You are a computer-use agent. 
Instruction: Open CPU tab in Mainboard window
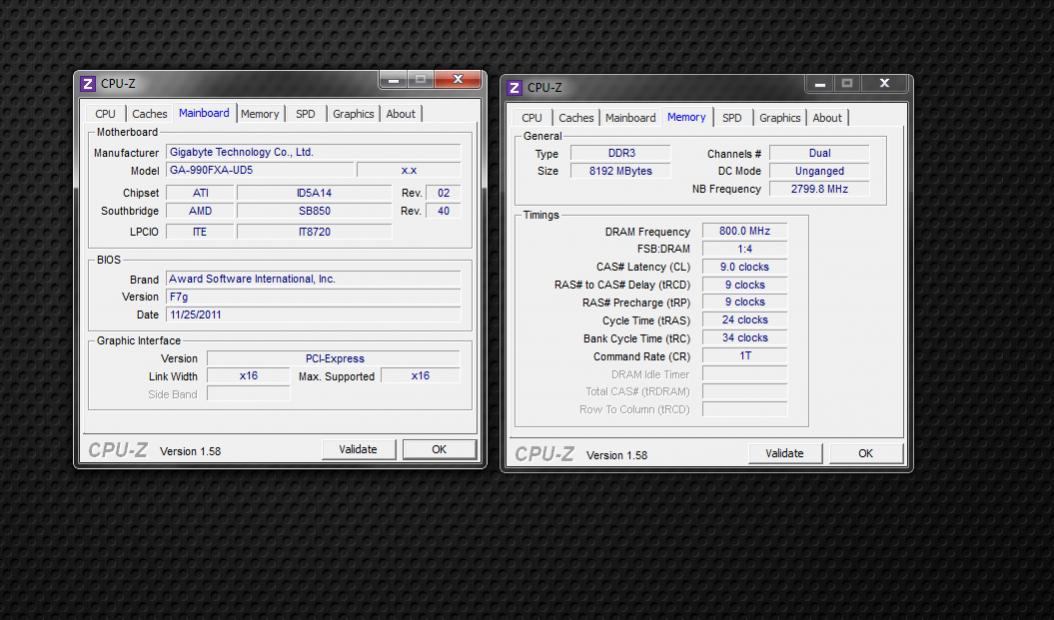[x=105, y=114]
